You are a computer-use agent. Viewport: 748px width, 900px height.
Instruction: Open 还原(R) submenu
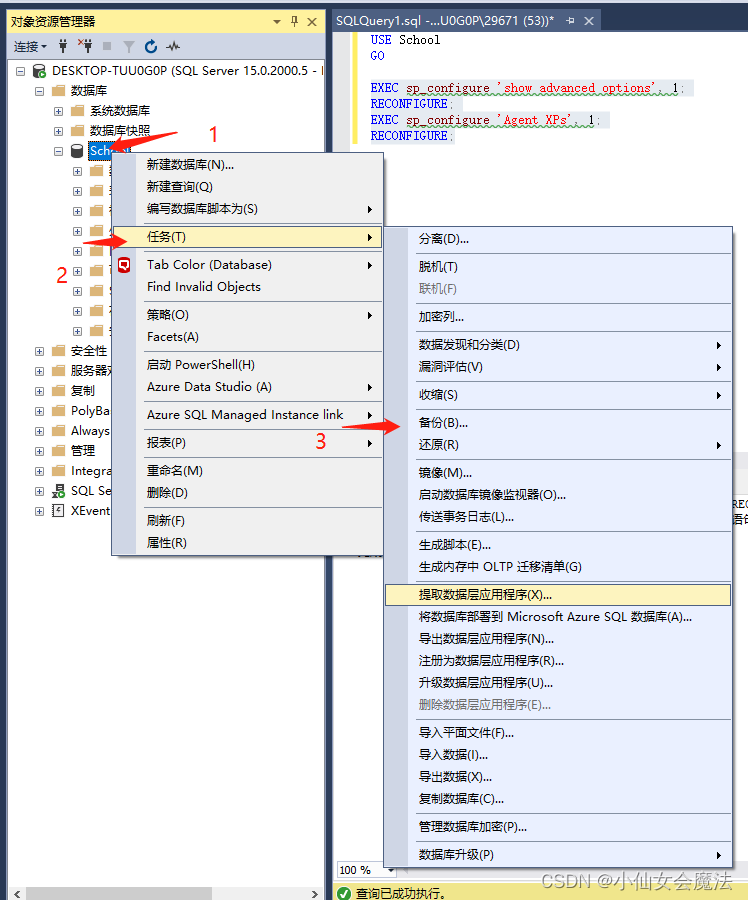tap(558, 445)
